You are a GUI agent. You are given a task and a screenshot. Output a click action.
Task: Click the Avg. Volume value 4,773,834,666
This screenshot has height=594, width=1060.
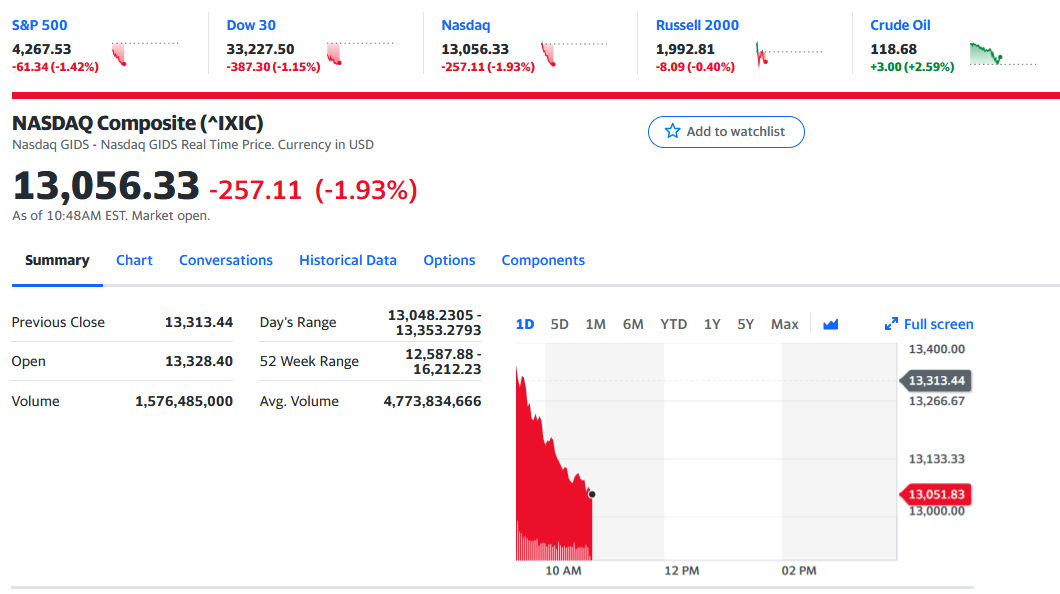(x=433, y=401)
